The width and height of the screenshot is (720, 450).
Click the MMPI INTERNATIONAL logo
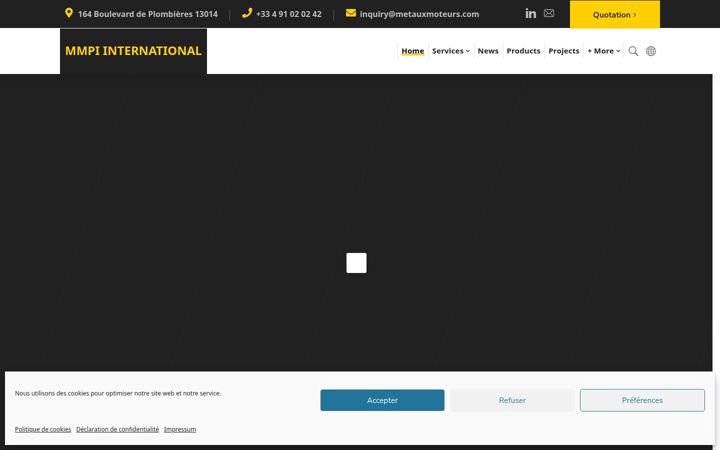tap(133, 51)
